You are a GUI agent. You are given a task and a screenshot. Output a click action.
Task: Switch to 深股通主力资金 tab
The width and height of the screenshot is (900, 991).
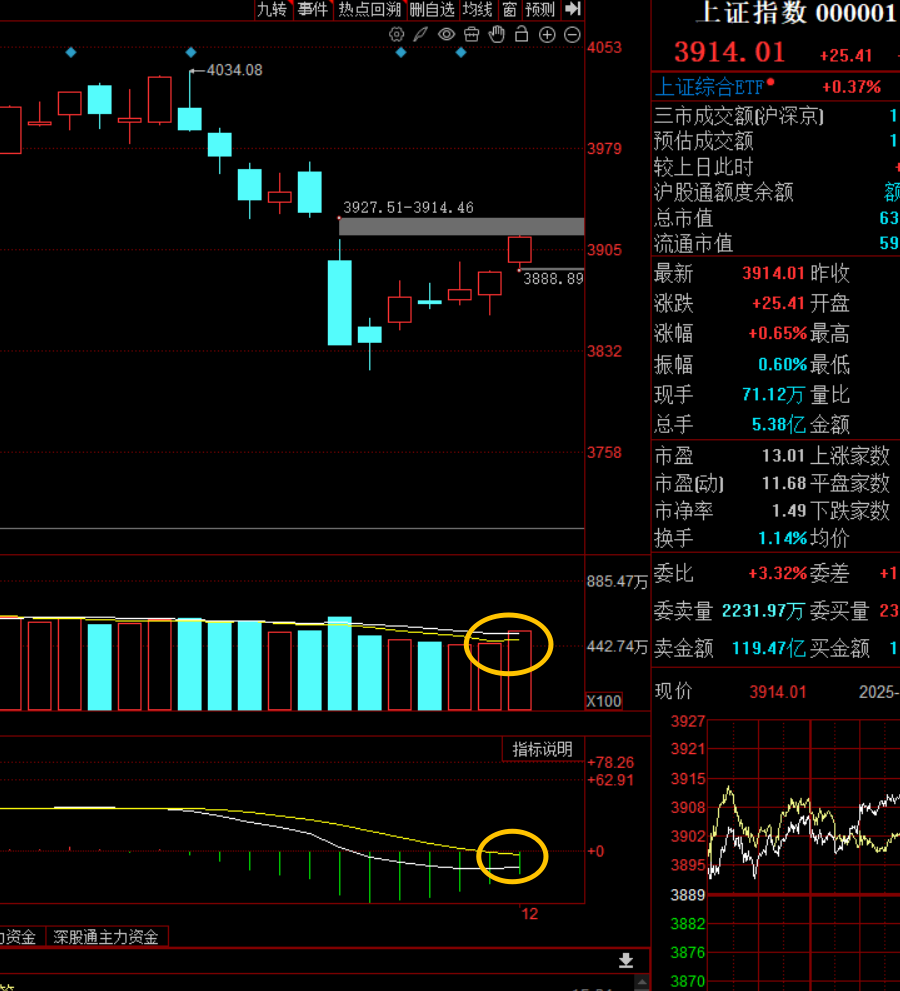click(x=106, y=937)
